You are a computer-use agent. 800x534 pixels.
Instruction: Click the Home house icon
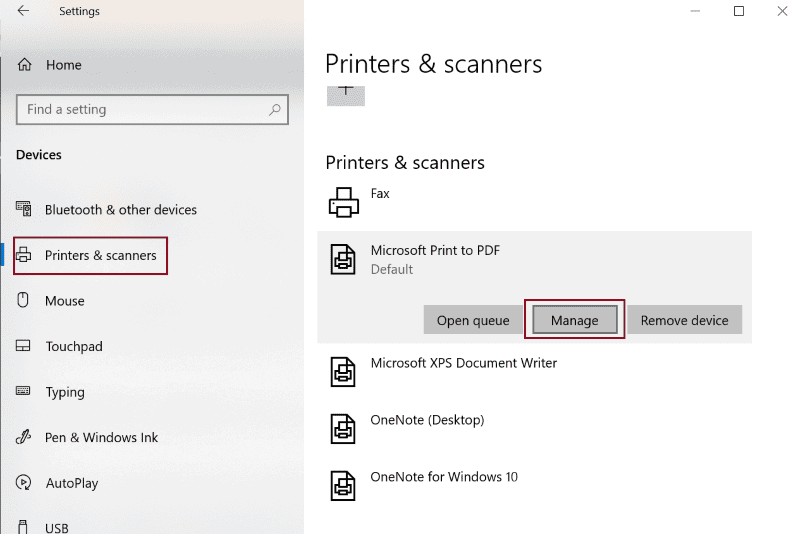point(24,65)
